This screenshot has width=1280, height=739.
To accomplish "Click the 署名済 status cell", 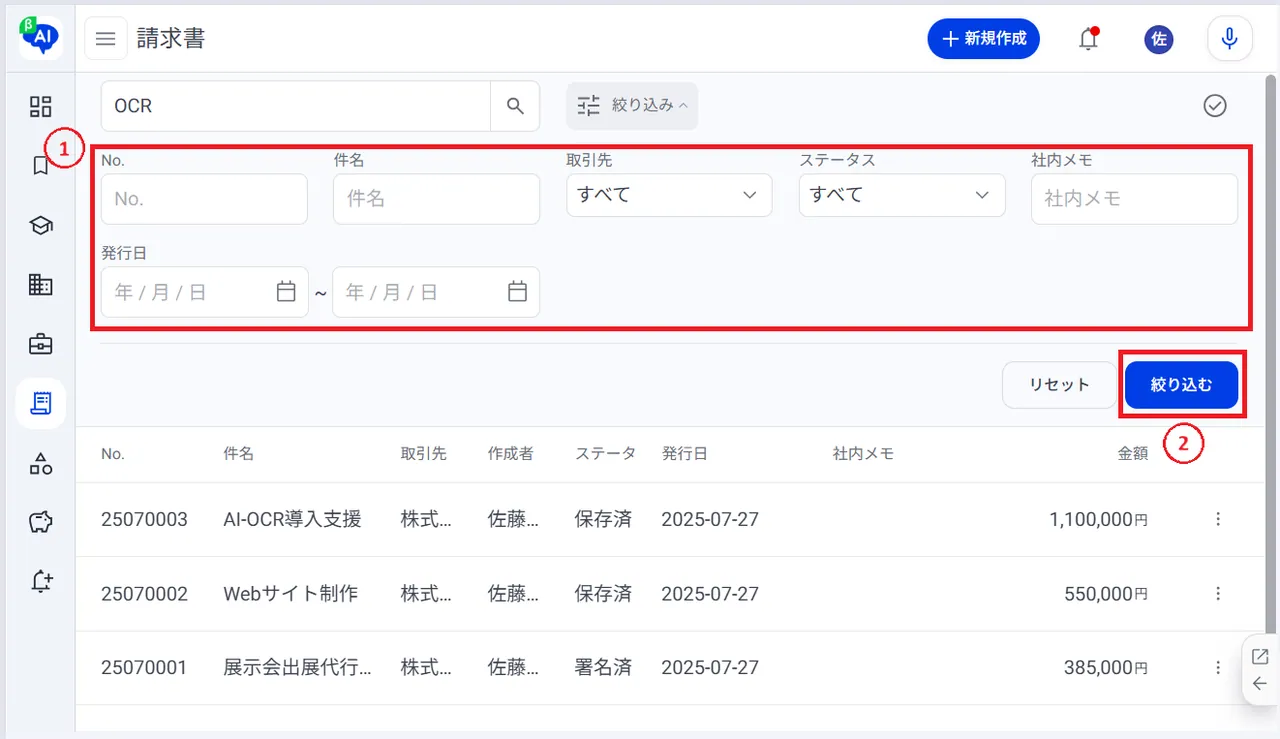I will coord(603,668).
